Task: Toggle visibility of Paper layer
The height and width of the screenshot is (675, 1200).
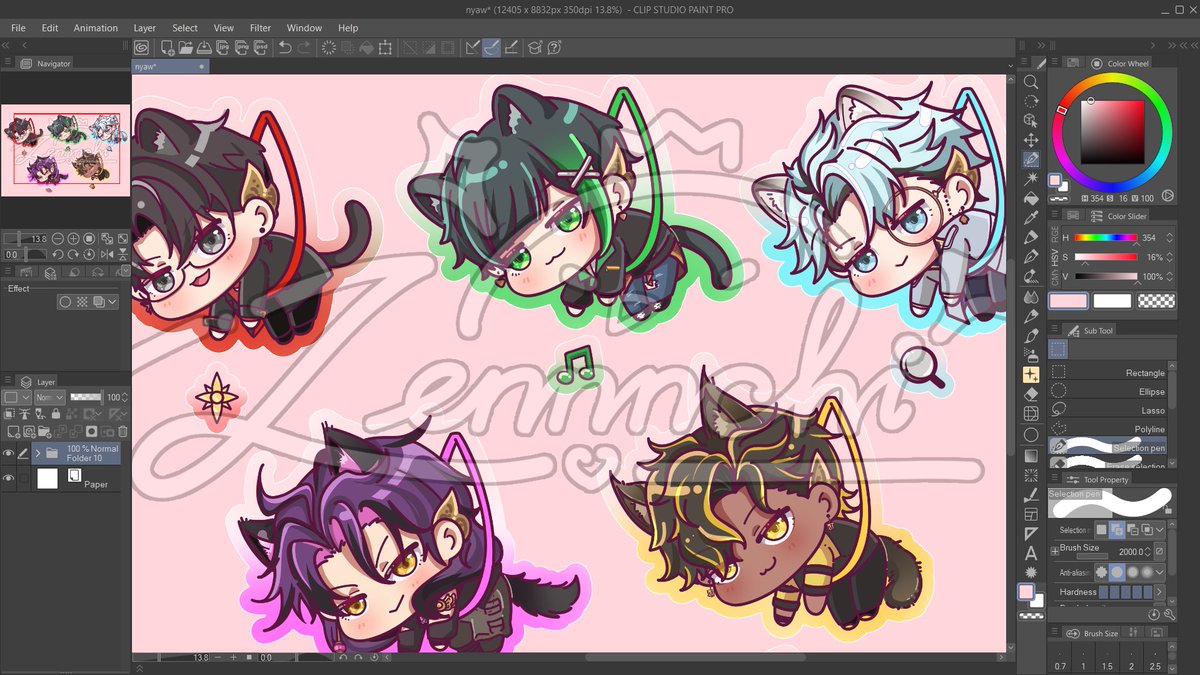Action: [9, 479]
